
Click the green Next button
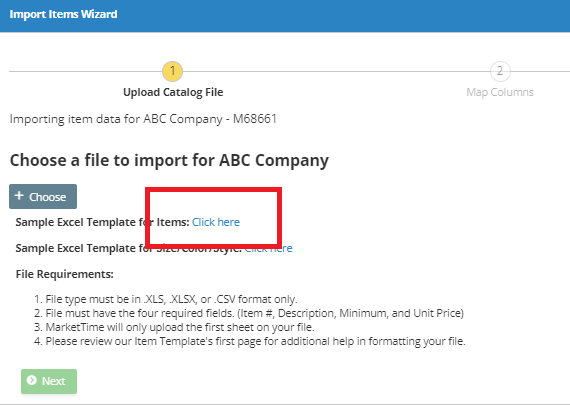tap(49, 381)
